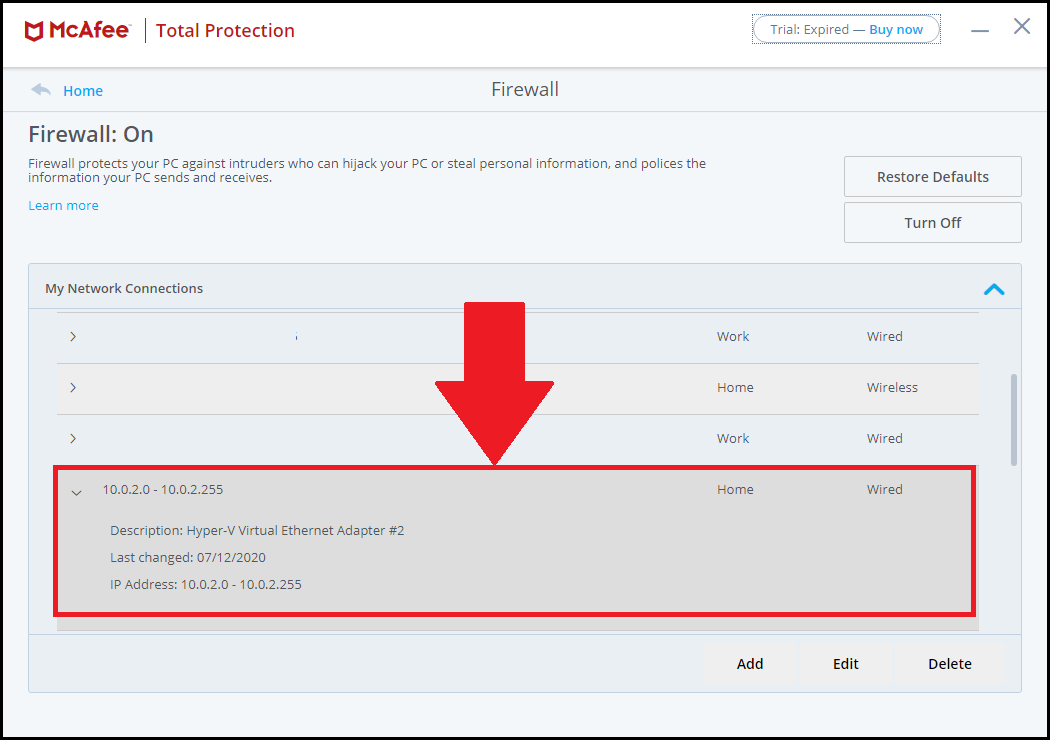Expand the topmost Work wired connection
The height and width of the screenshot is (740, 1050).
[x=73, y=337]
